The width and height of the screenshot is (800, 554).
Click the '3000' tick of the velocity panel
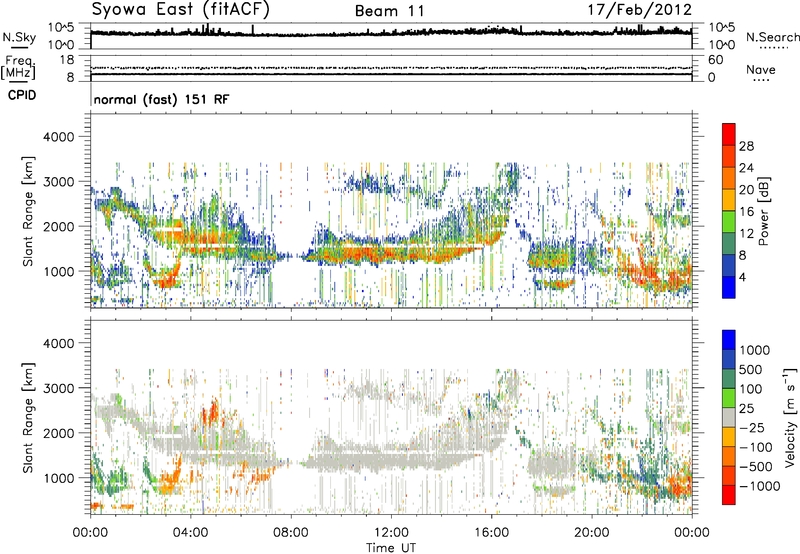[59, 388]
